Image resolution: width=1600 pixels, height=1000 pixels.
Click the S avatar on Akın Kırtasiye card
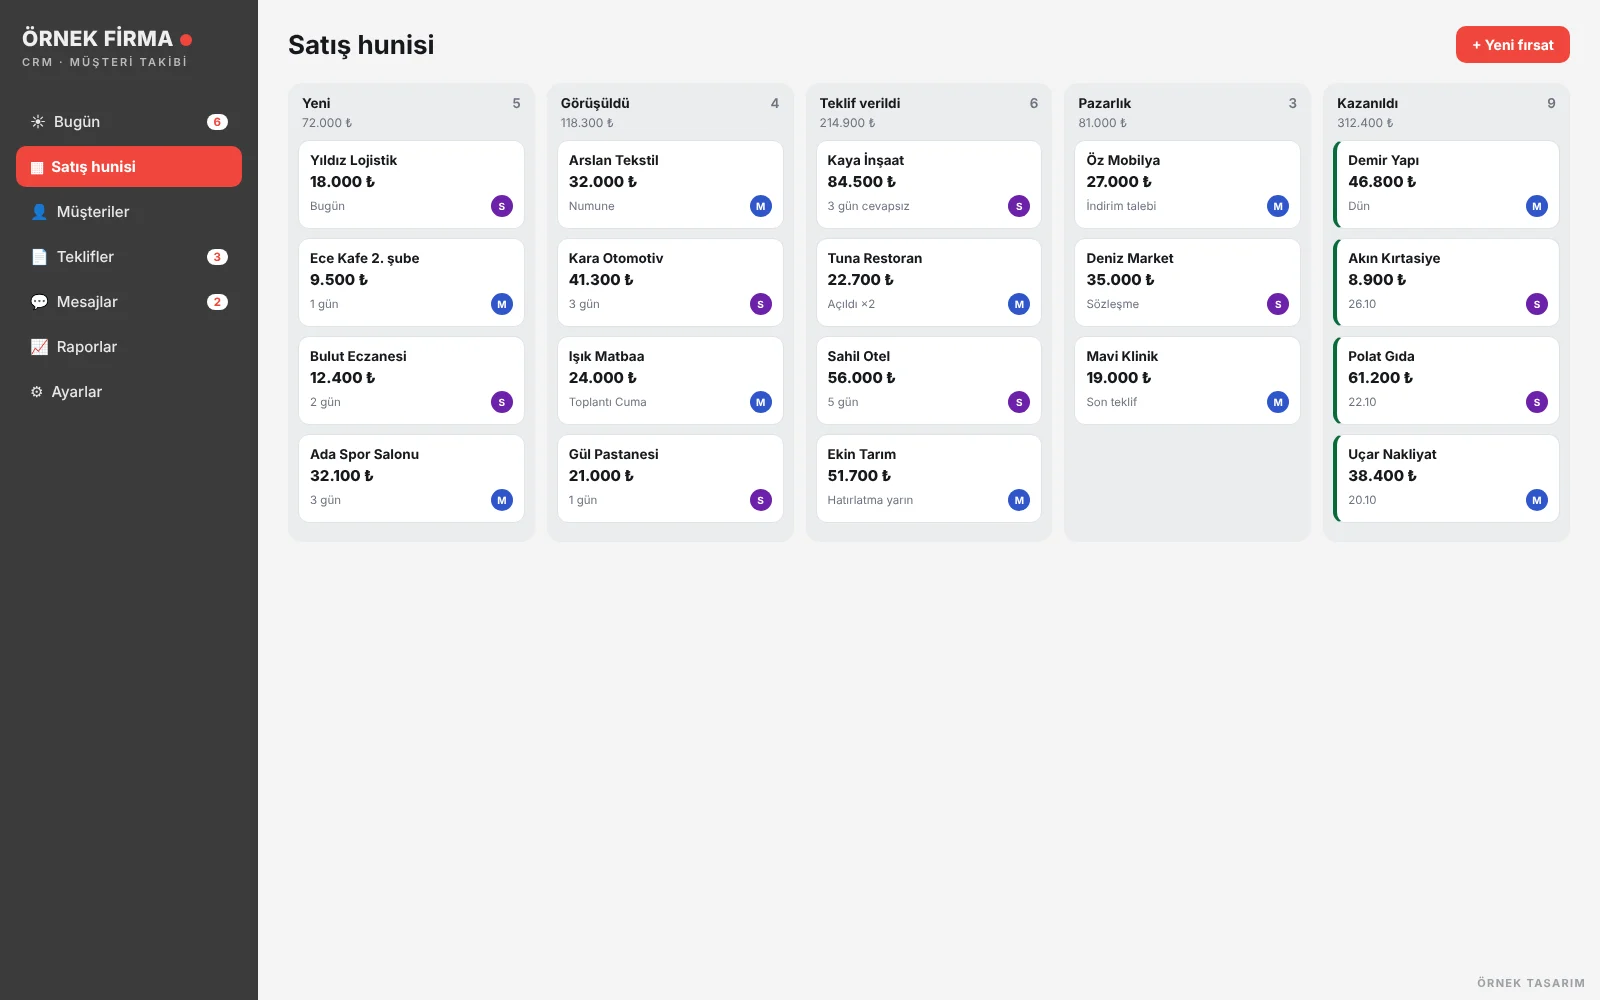pyautogui.click(x=1537, y=304)
